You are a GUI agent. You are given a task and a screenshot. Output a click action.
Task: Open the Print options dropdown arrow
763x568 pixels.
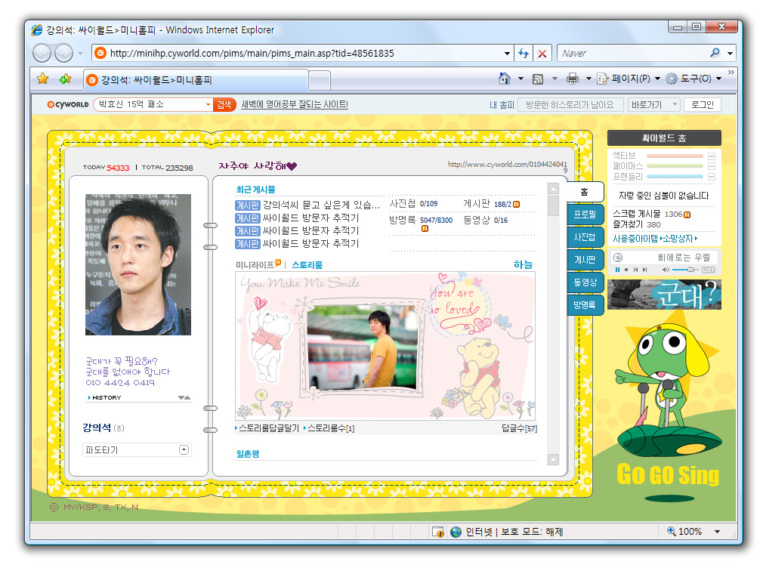(x=588, y=78)
